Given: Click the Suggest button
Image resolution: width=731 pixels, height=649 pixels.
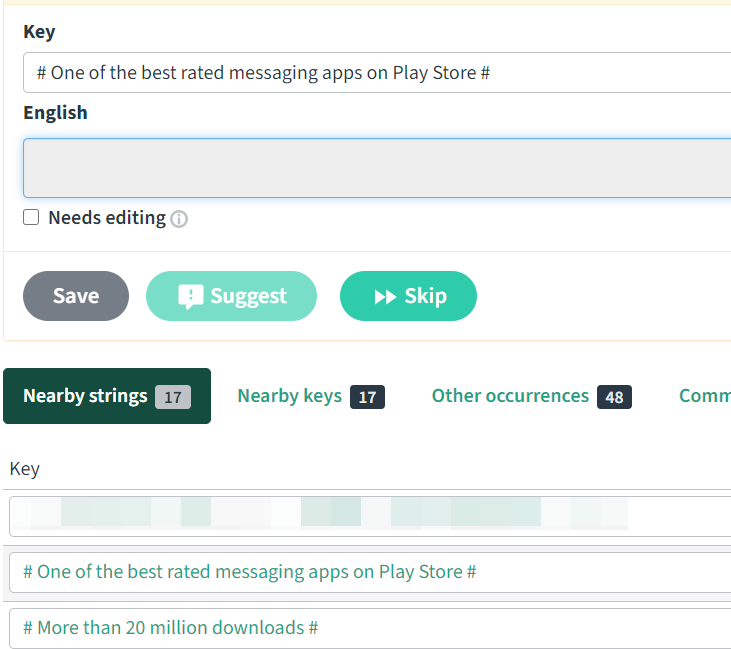Looking at the screenshot, I should tap(231, 296).
